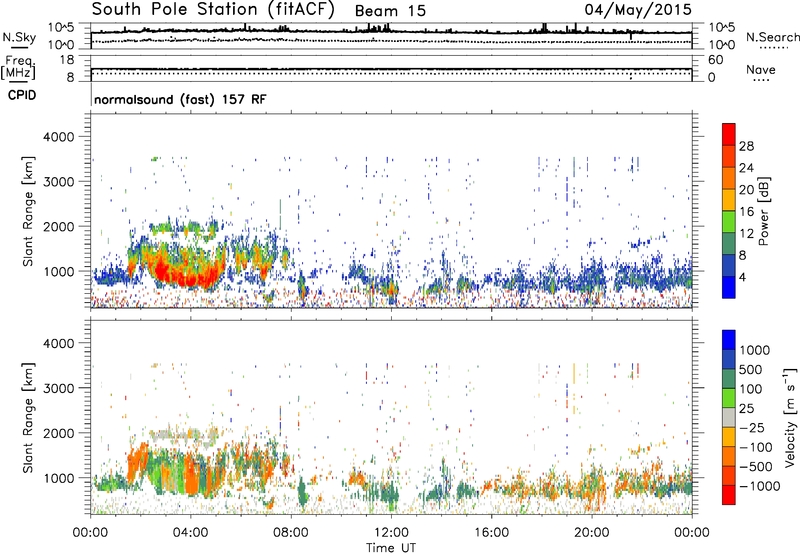
Task: Click the 'N.Search' legend label
Action: coord(773,37)
